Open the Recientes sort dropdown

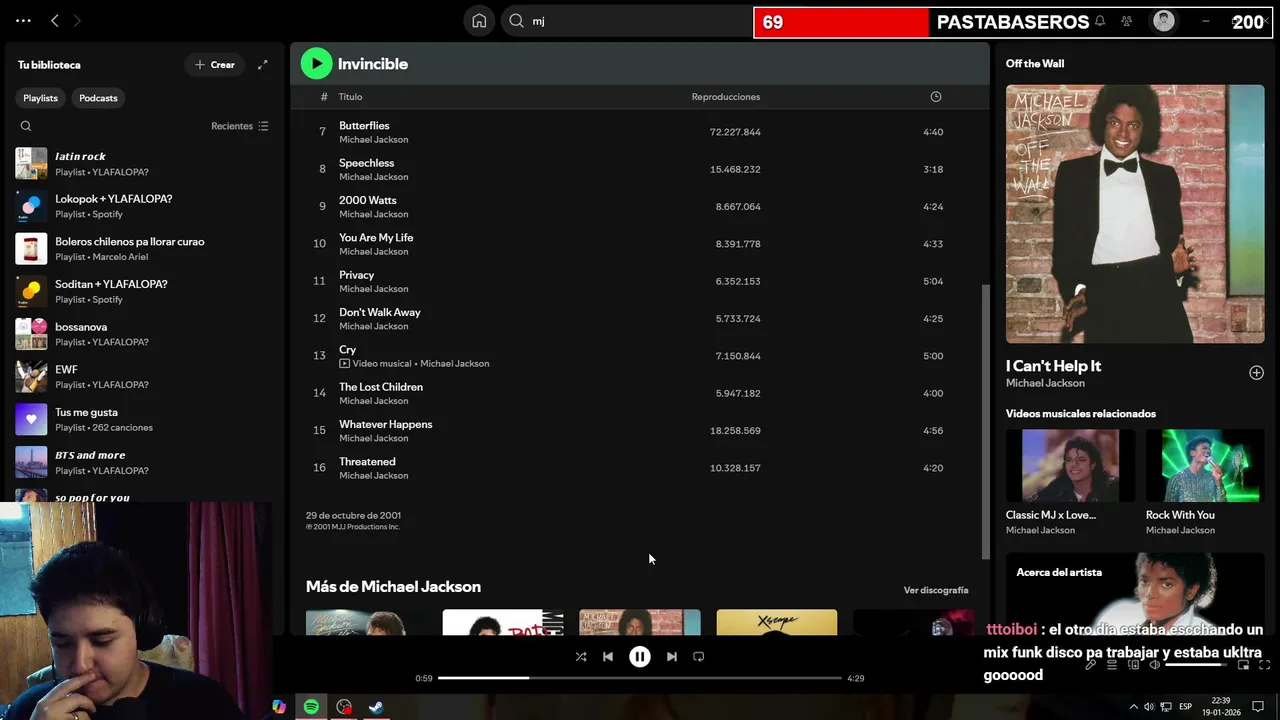pyautogui.click(x=240, y=126)
